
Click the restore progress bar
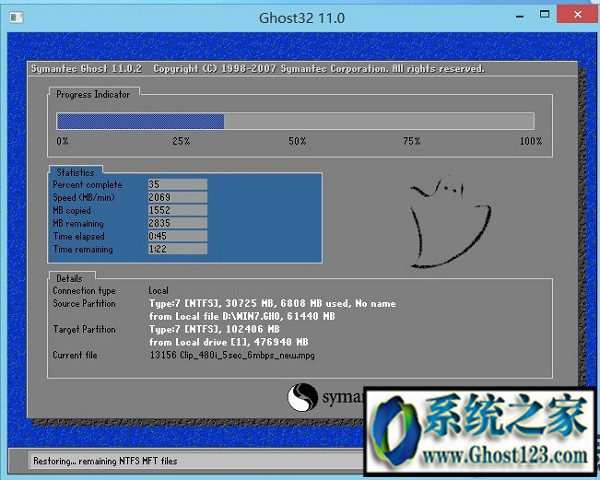(x=295, y=121)
